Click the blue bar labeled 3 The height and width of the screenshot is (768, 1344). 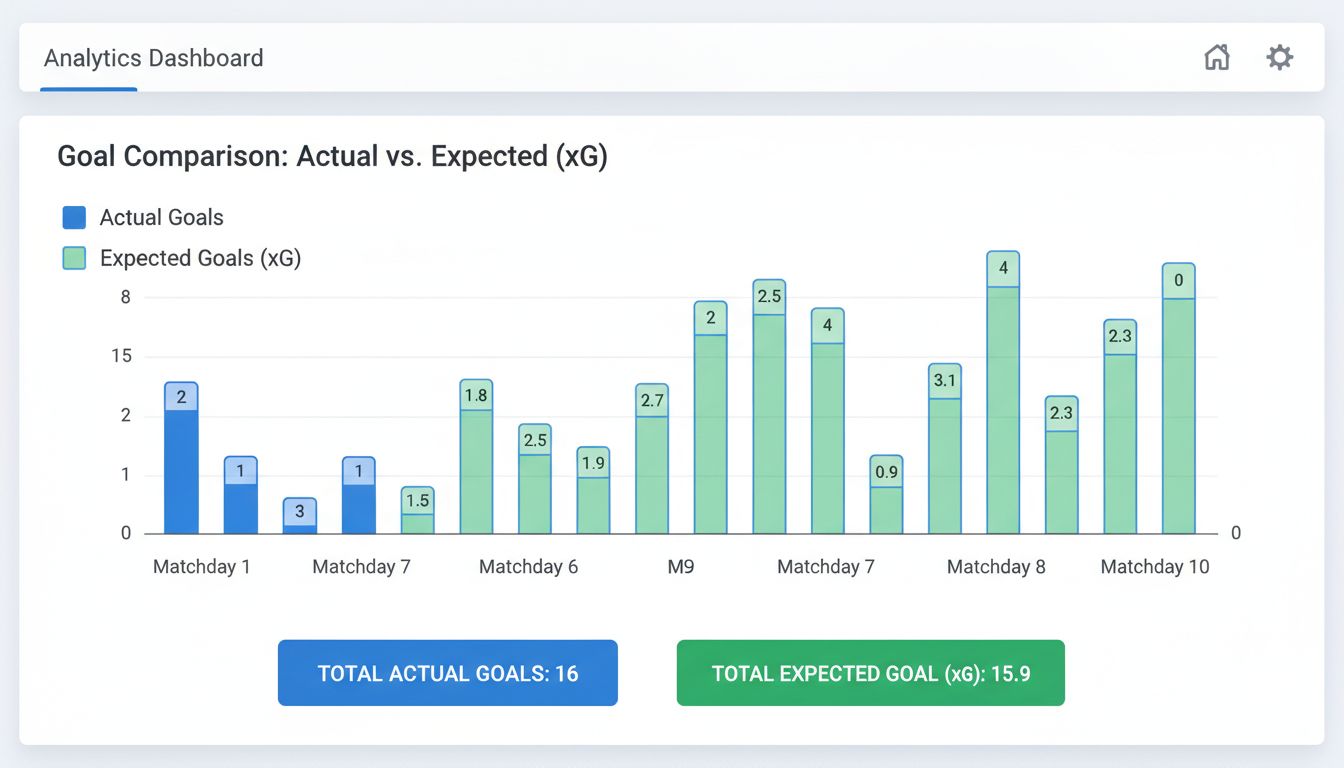point(299,516)
